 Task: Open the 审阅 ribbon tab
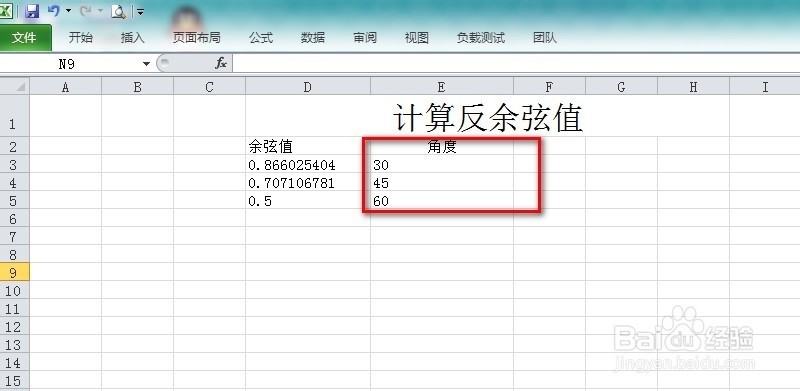pyautogui.click(x=365, y=38)
